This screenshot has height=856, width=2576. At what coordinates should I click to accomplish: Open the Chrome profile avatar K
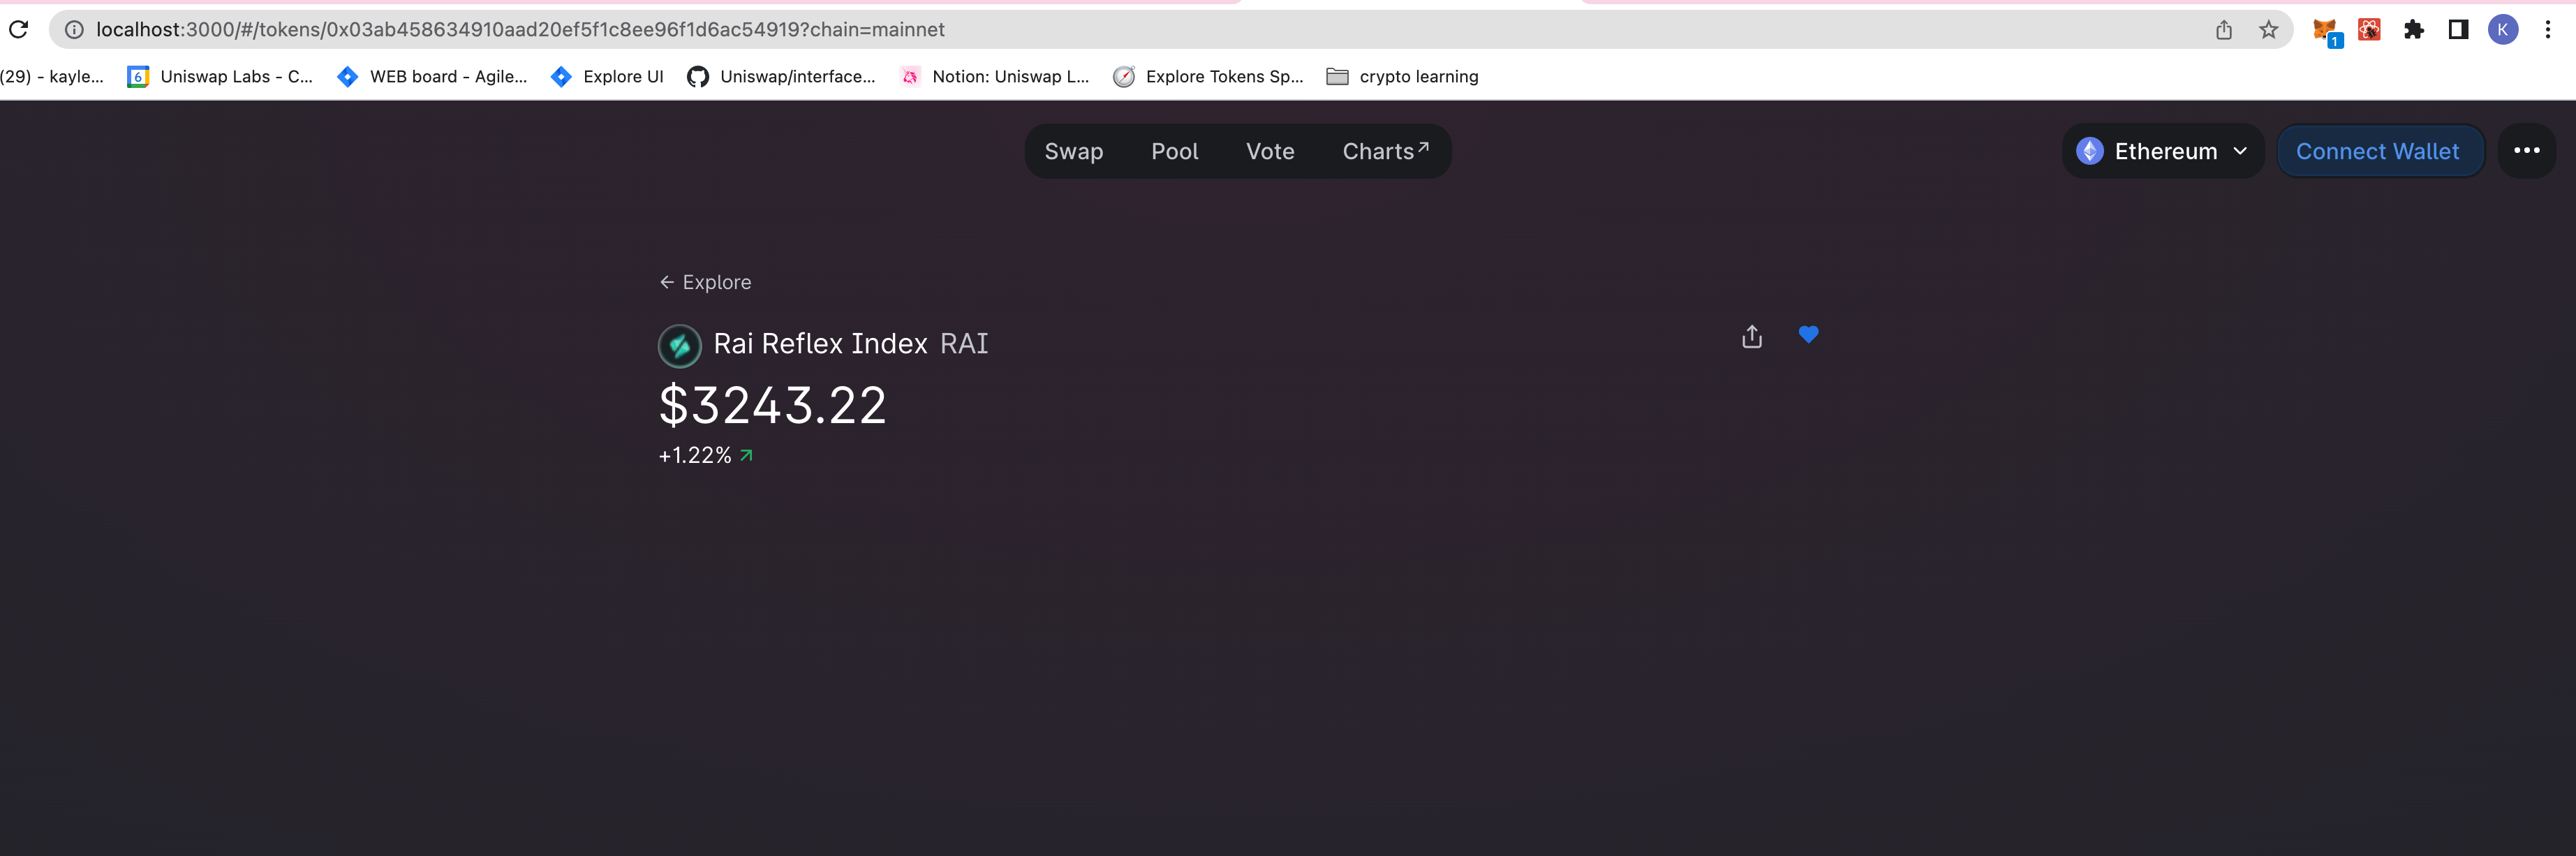point(2503,30)
